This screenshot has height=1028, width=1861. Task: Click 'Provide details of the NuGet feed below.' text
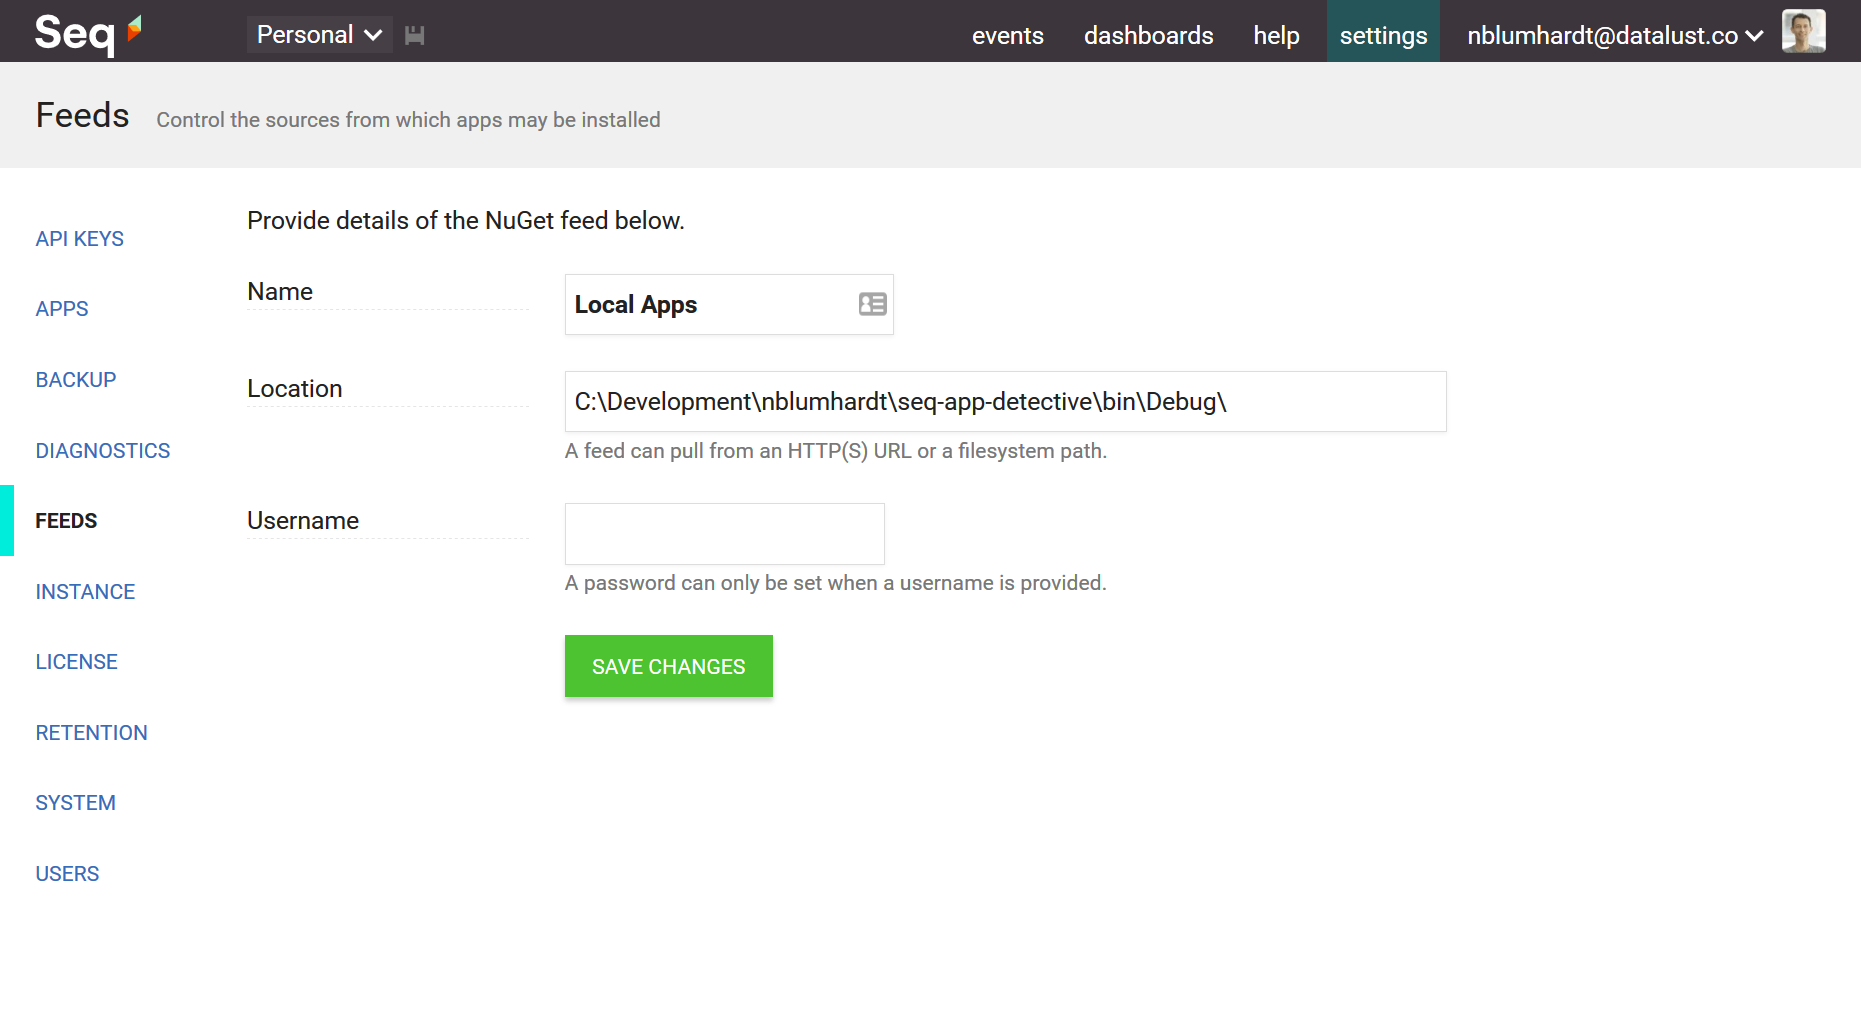[466, 221]
